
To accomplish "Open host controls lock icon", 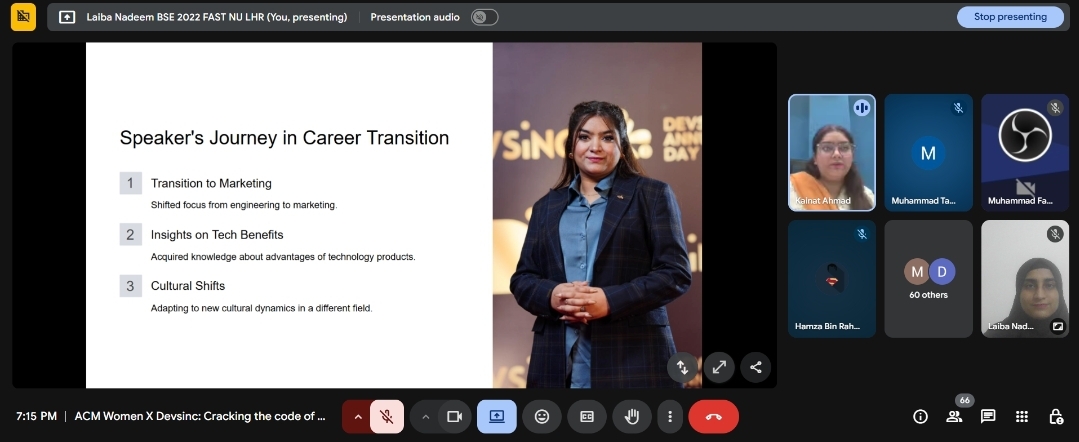I will click(1055, 416).
